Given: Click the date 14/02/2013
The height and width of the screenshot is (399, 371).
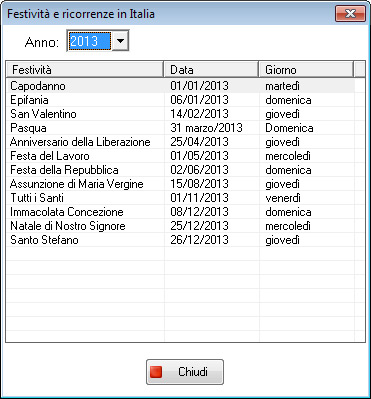Looking at the screenshot, I should (199, 114).
